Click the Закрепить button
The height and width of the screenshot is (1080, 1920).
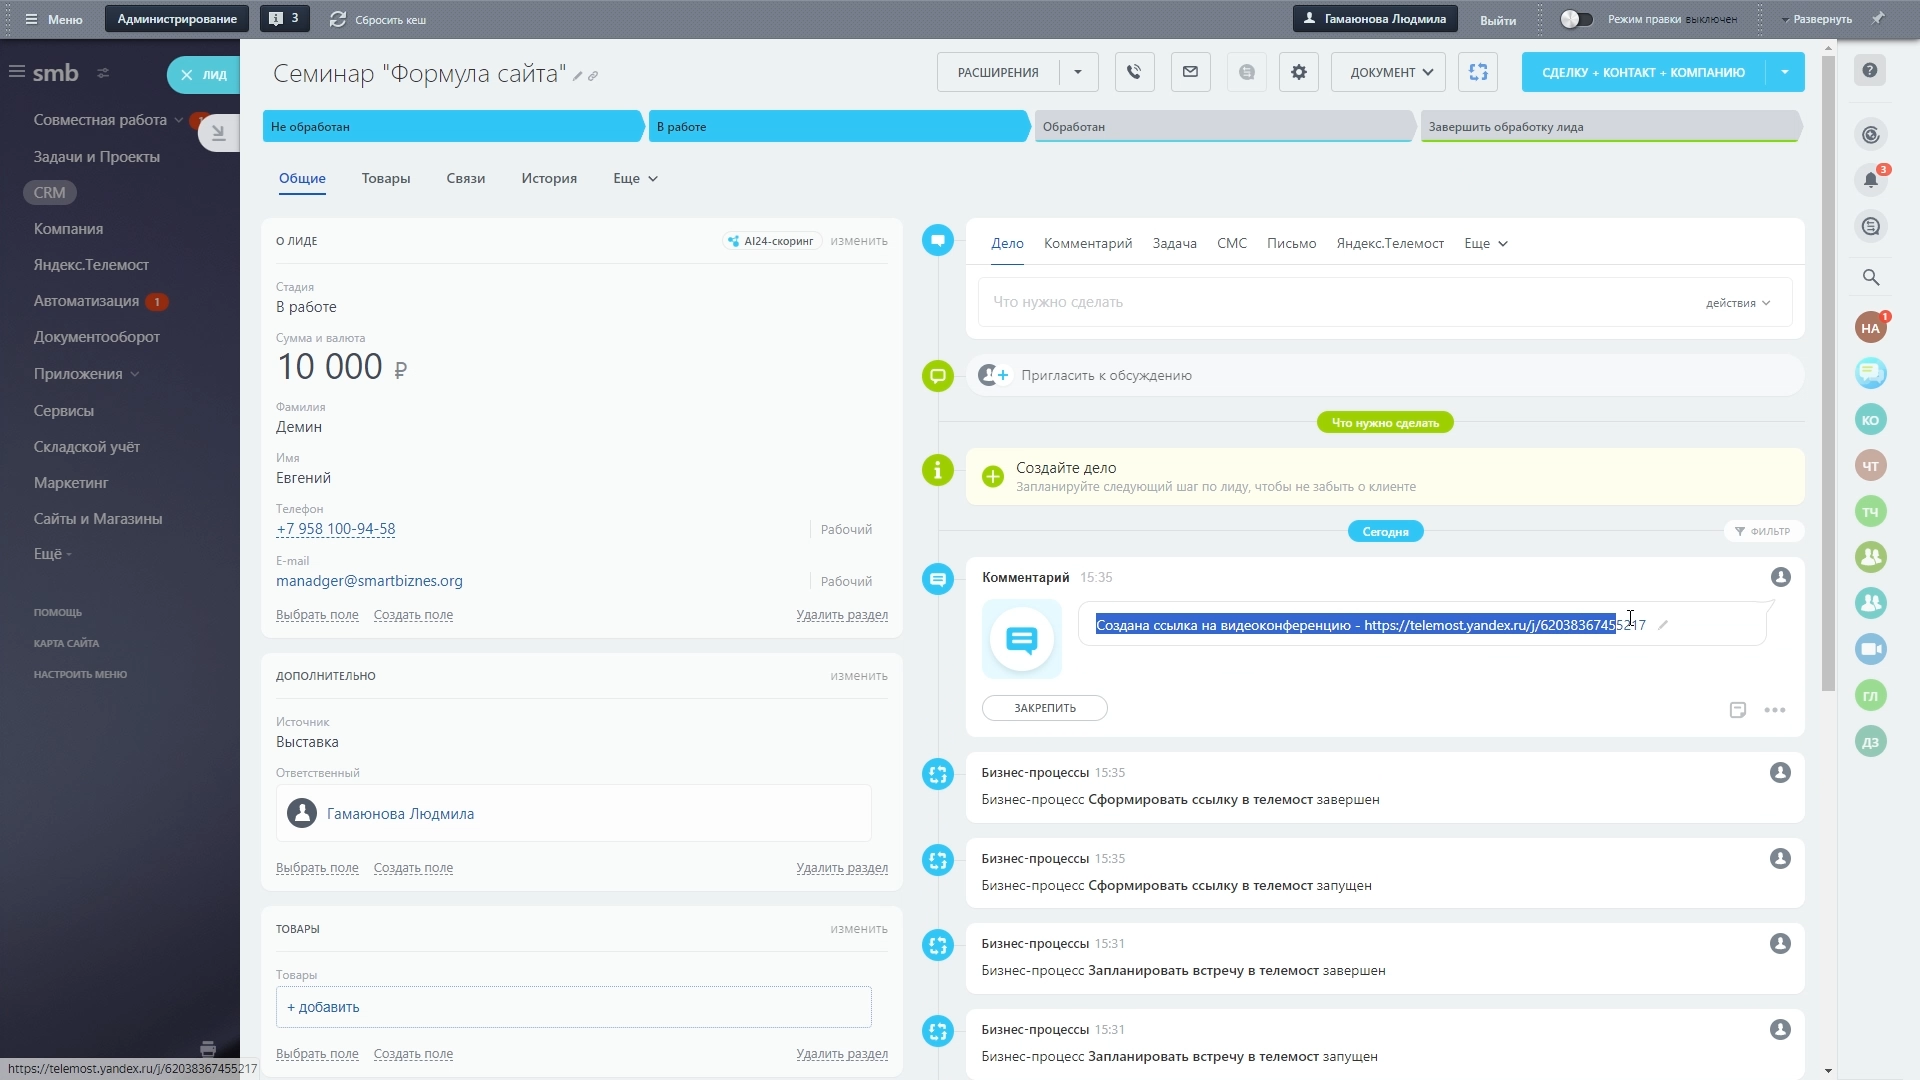tap(1044, 708)
